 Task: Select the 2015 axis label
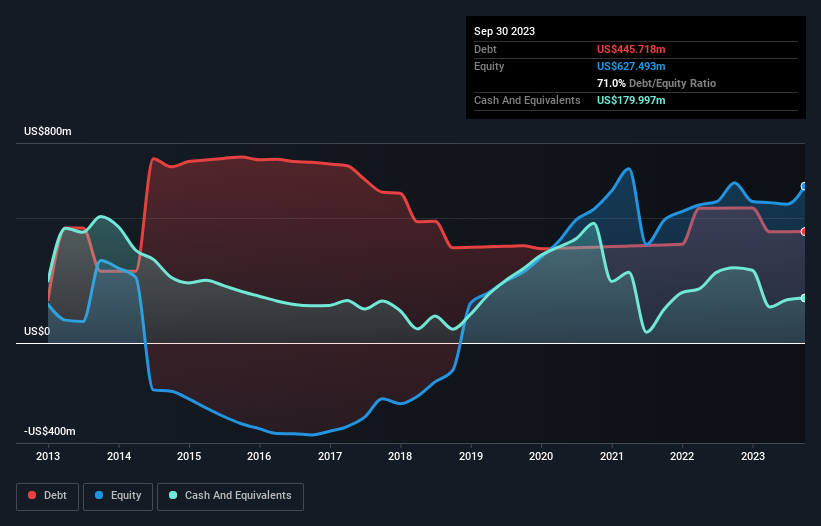click(x=189, y=456)
